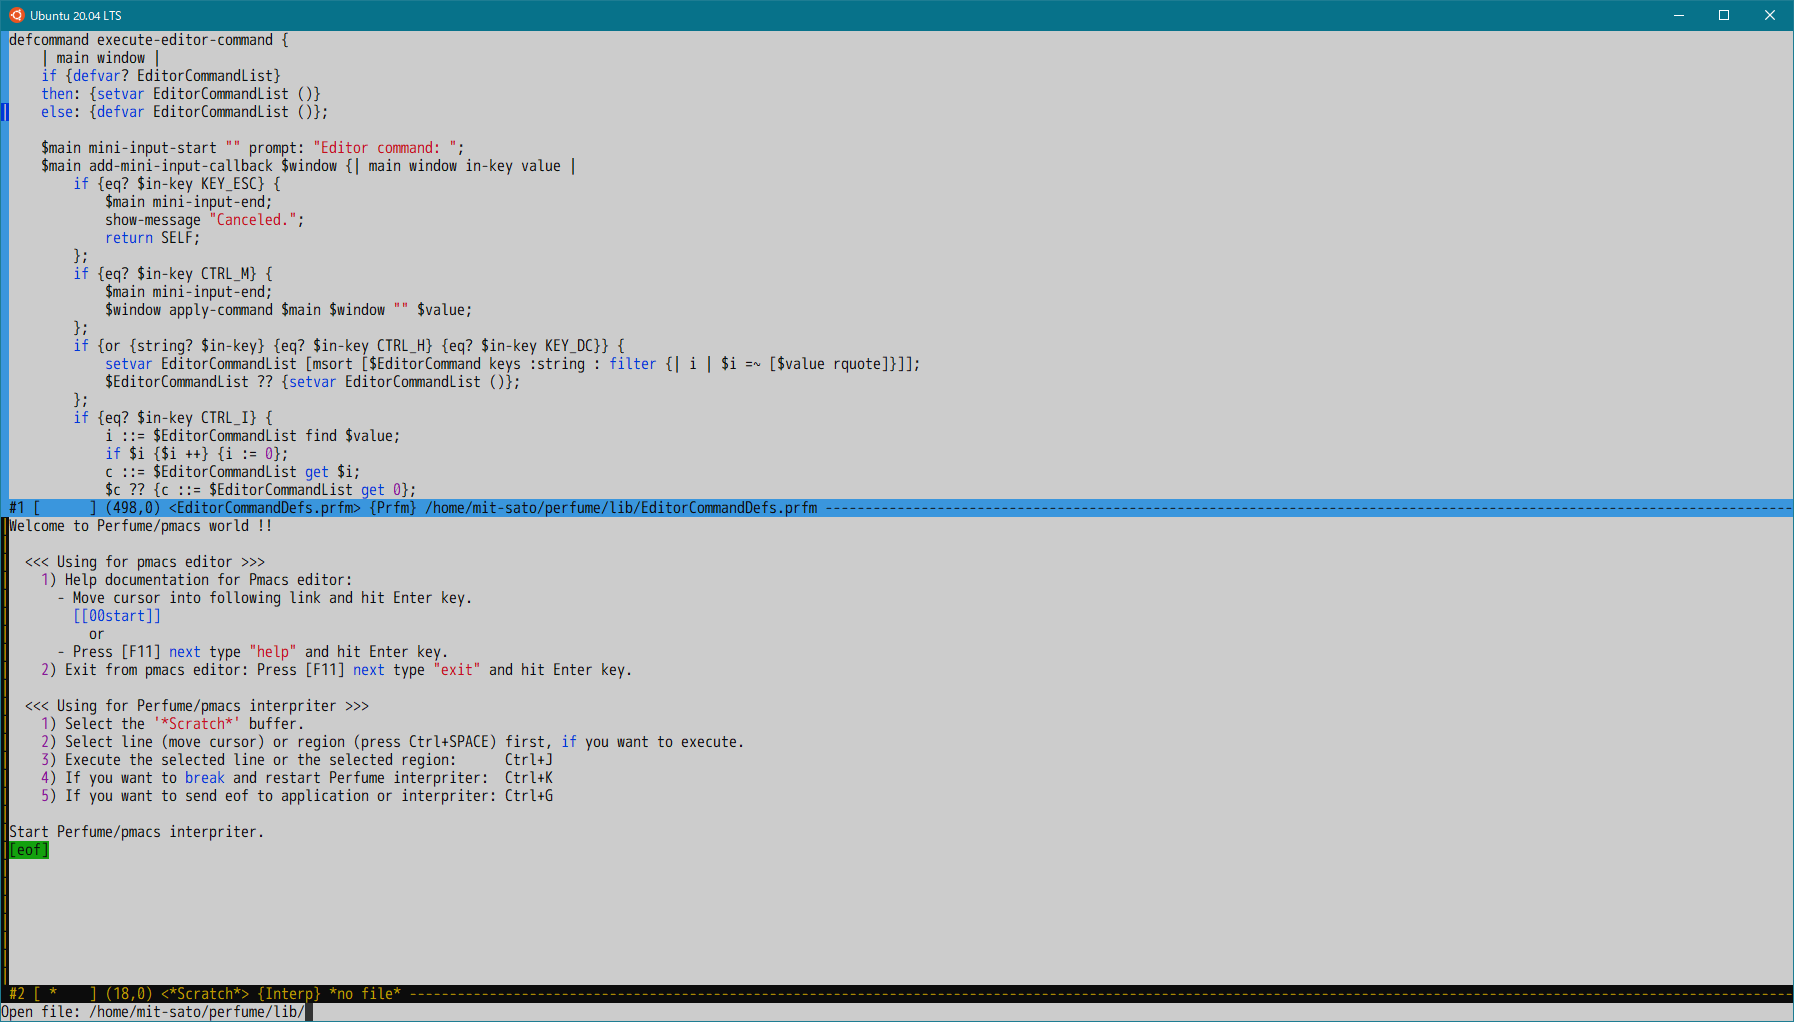Click '3) Execute the selected line' Ctrl+J line
The image size is (1794, 1022).
tap(297, 760)
